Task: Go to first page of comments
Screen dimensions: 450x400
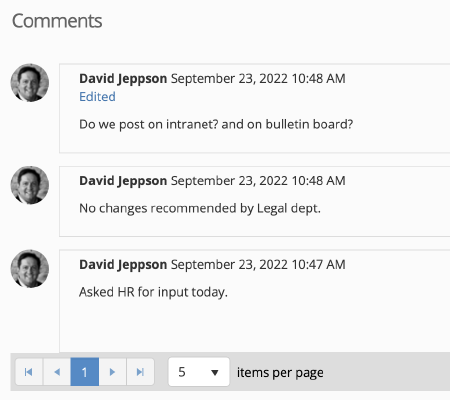Action: click(x=29, y=372)
